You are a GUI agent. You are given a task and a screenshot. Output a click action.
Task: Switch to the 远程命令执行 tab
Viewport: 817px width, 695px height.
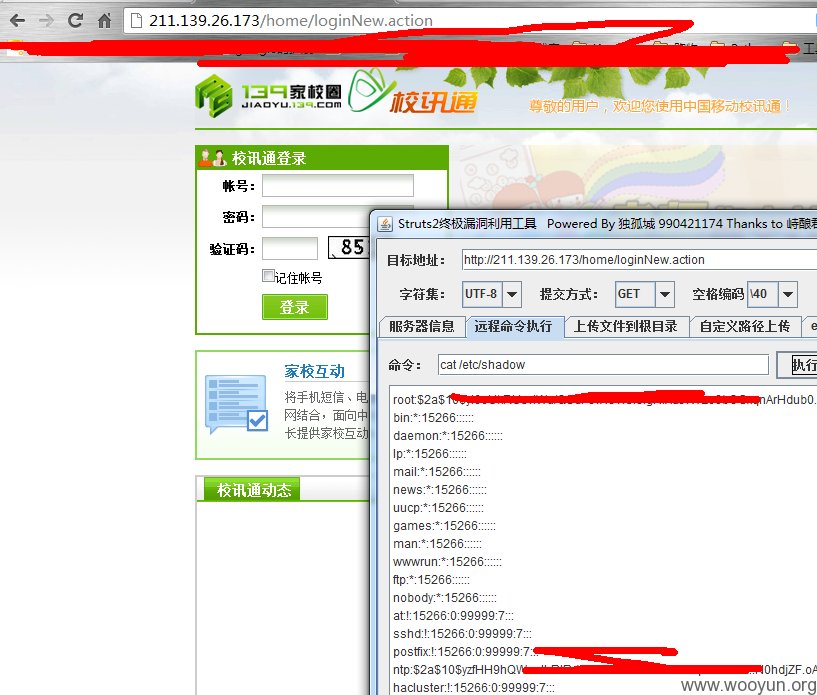click(x=514, y=327)
